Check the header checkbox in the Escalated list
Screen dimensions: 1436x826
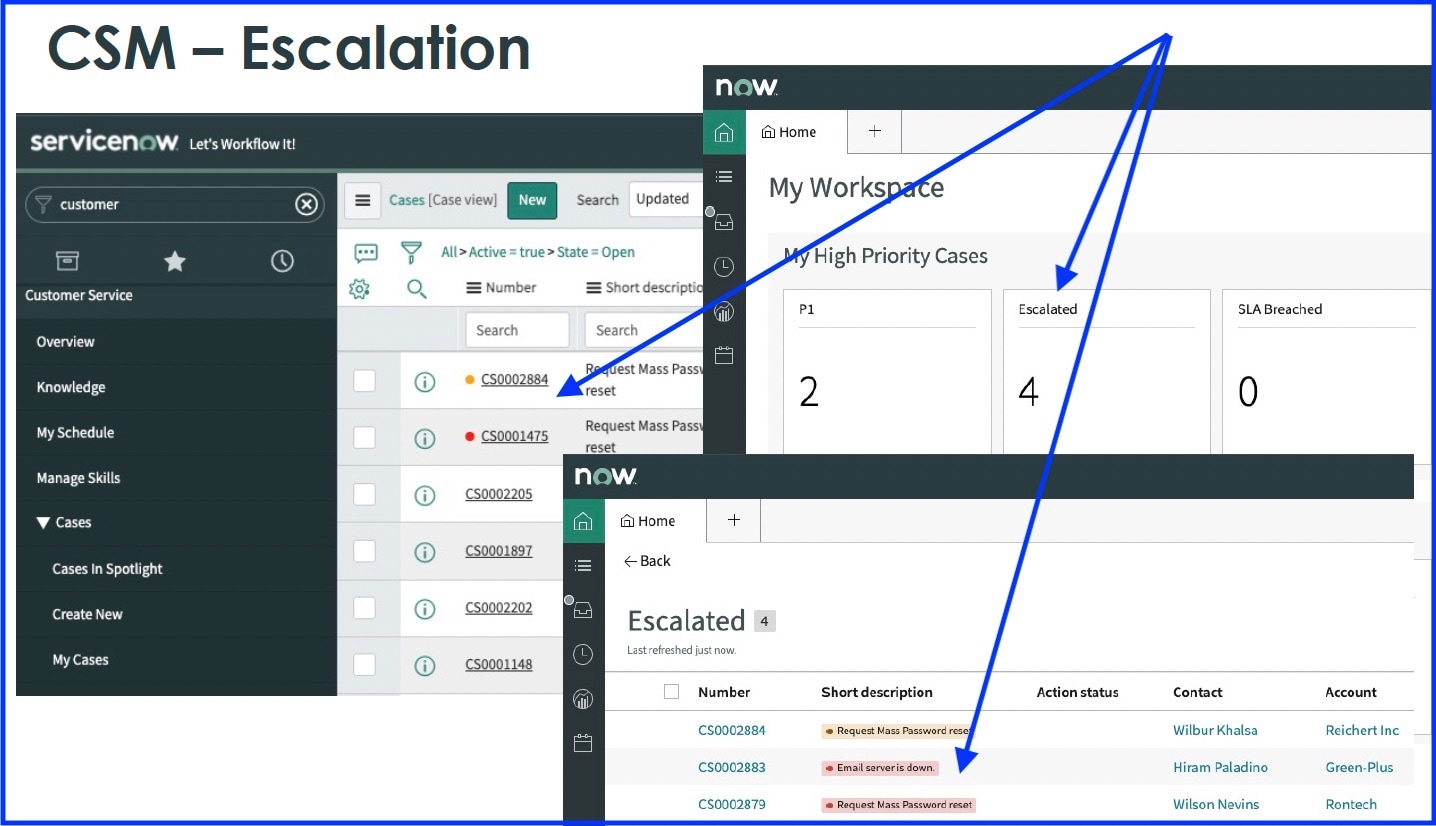pos(671,691)
